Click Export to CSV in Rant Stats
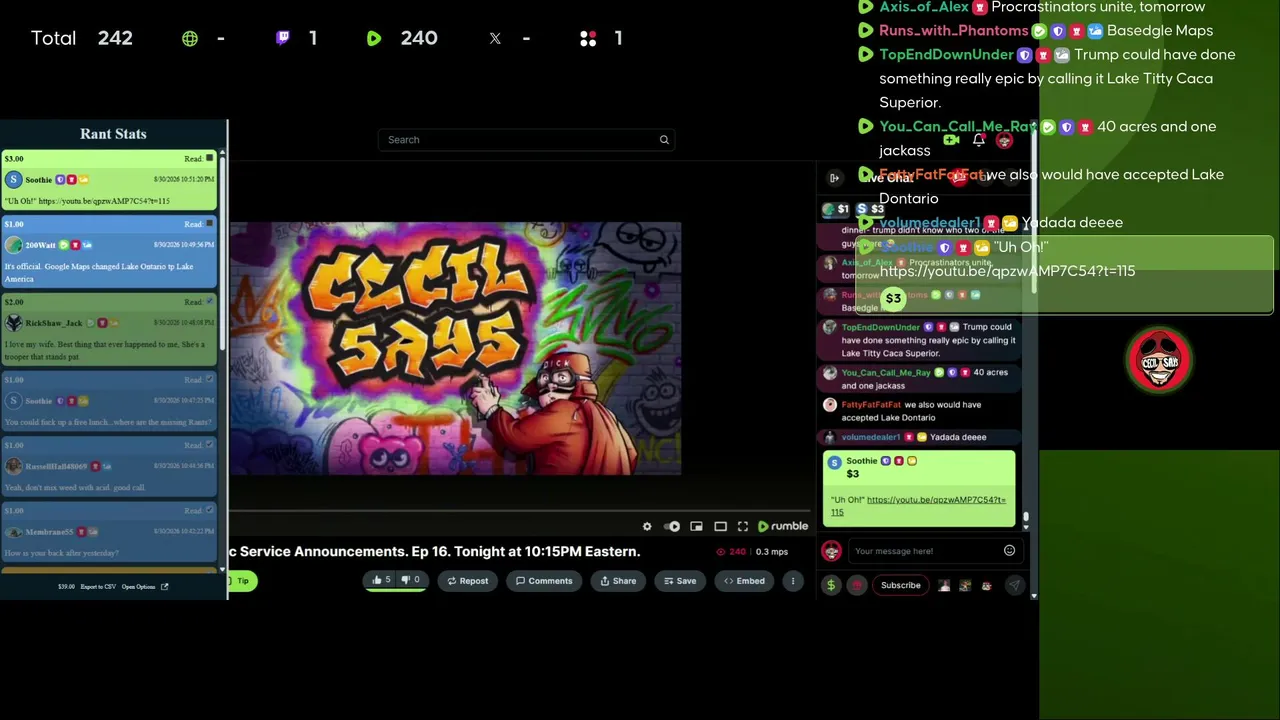Viewport: 1280px width, 720px height. (98, 587)
